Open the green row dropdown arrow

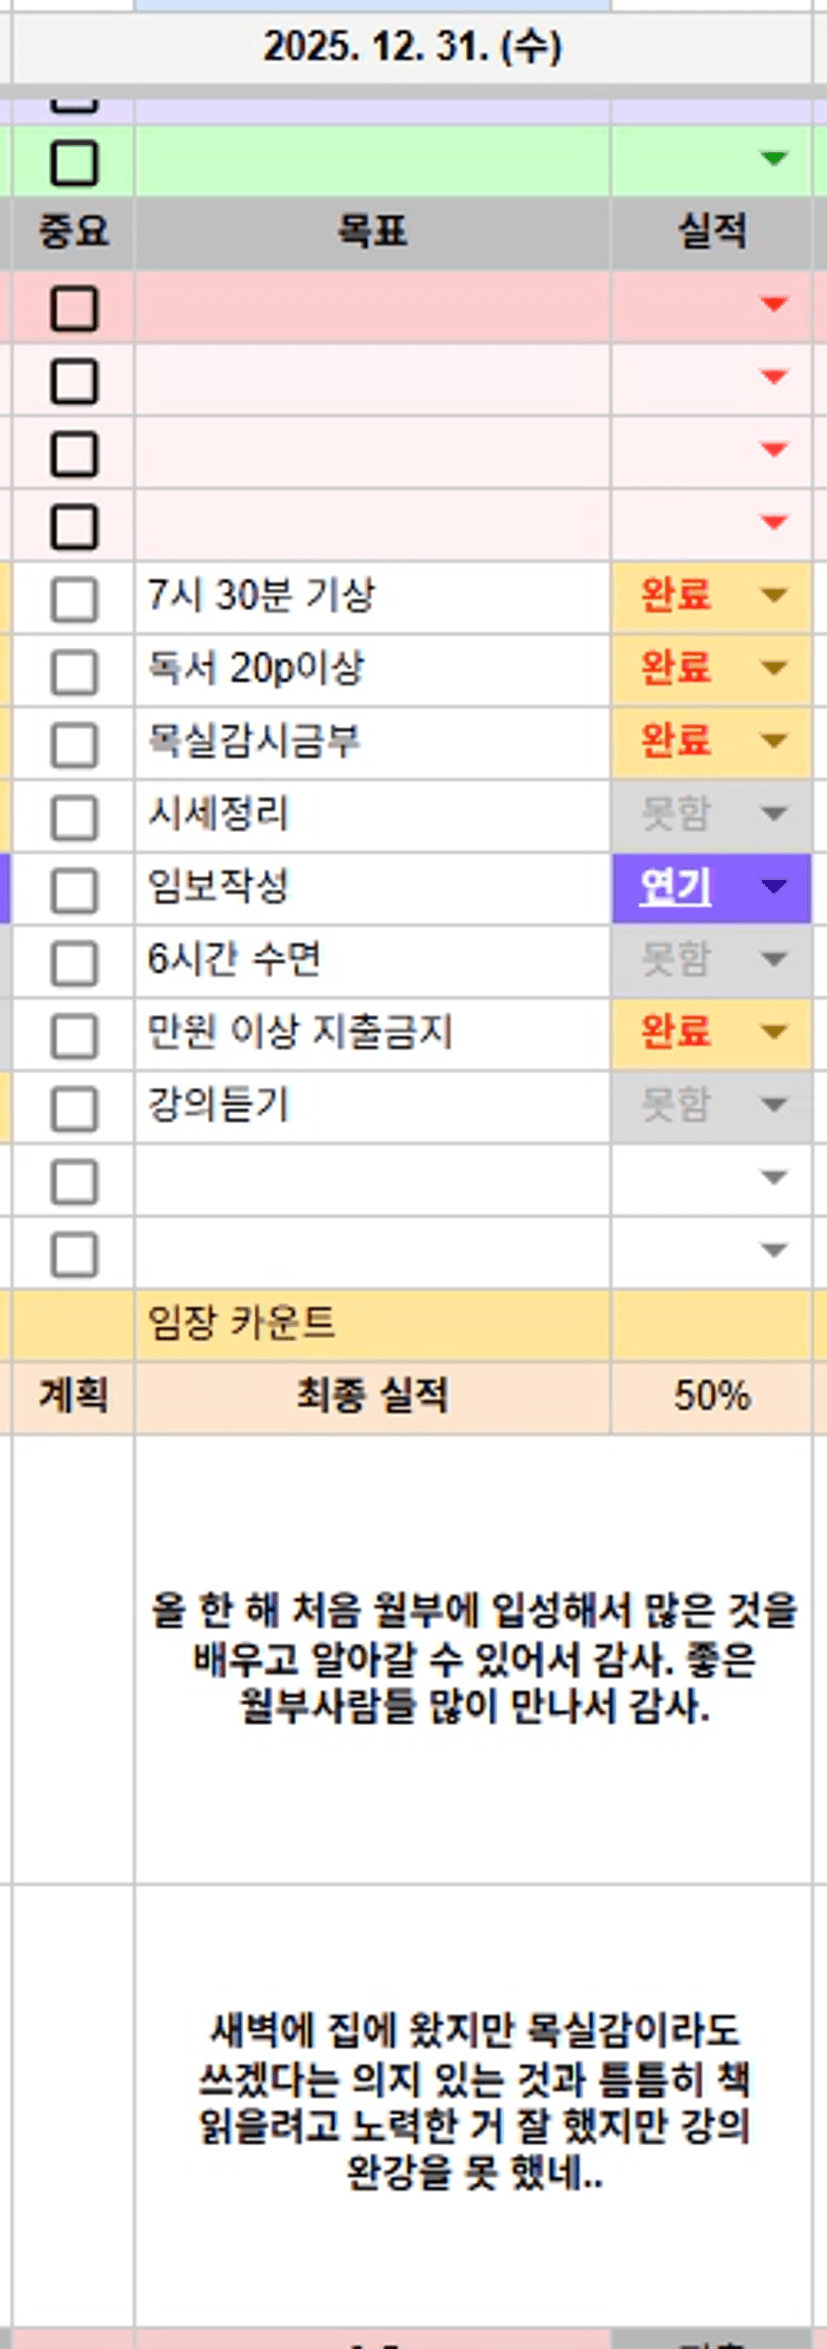pyautogui.click(x=774, y=158)
